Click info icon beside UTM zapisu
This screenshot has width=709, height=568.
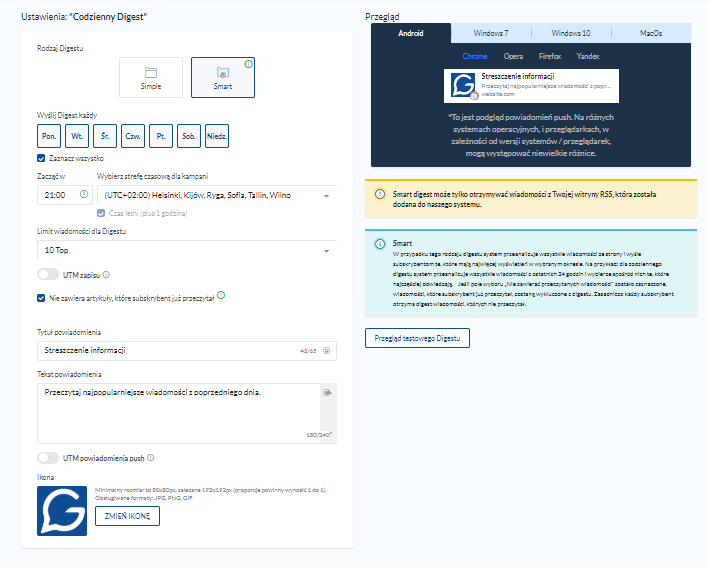[106, 275]
